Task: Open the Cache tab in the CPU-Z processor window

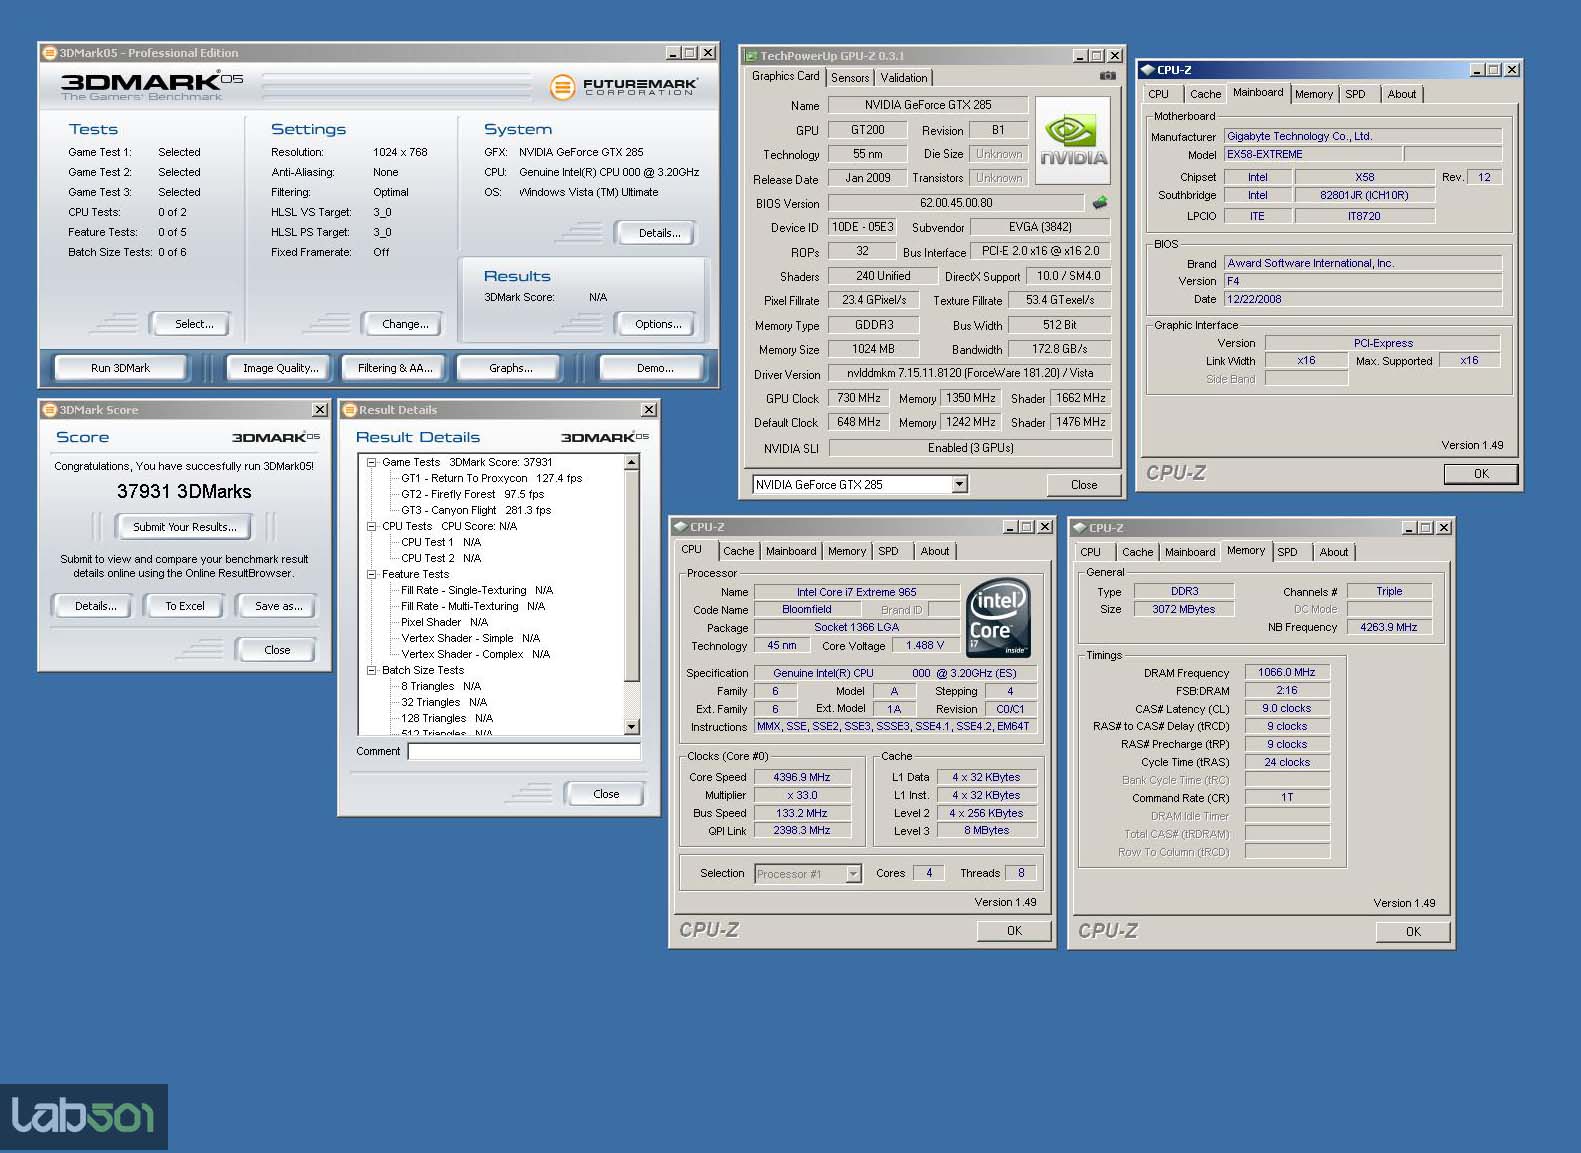Action: 738,551
